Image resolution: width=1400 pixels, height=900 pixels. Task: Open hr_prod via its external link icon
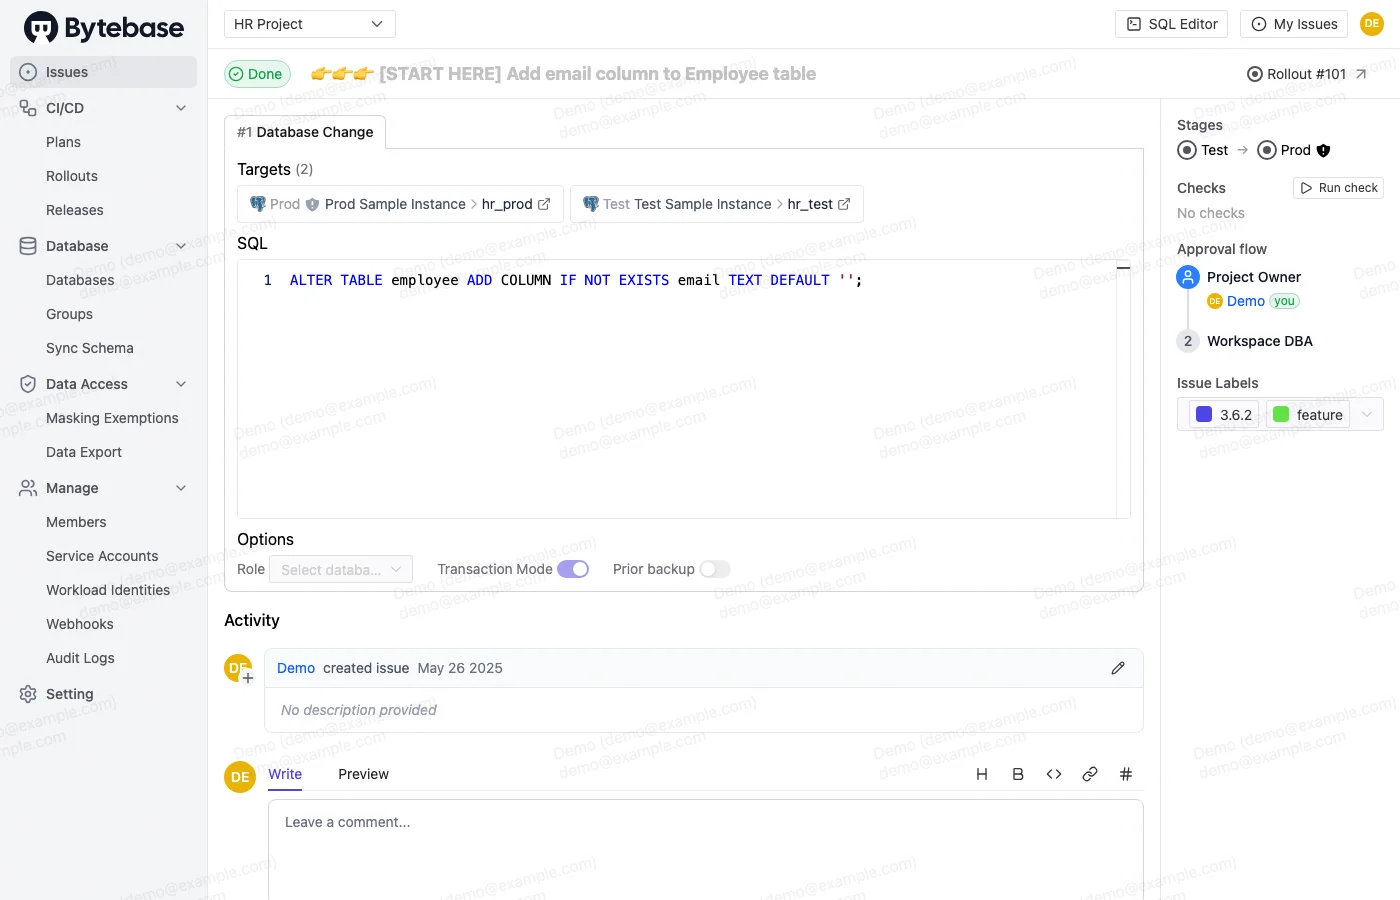[x=545, y=203]
